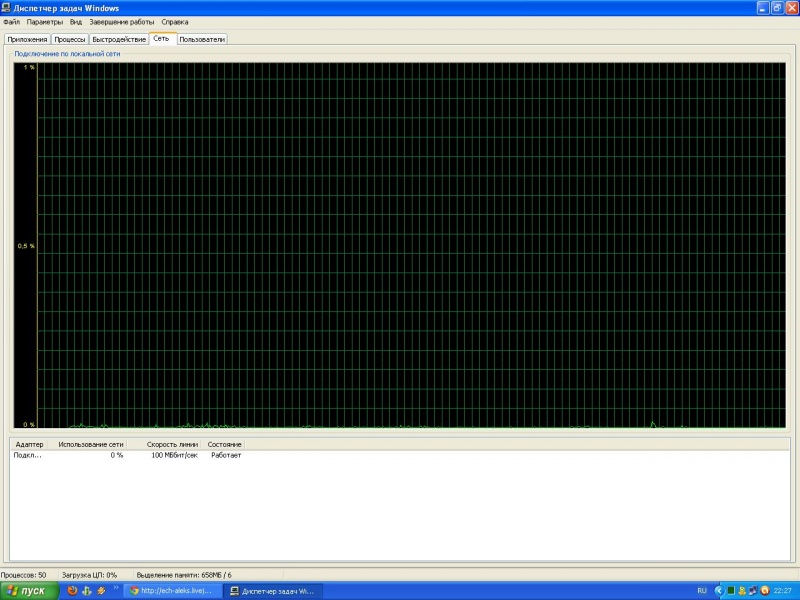Open the Параметры menu
Viewport: 800px width, 600px height.
click(x=44, y=21)
